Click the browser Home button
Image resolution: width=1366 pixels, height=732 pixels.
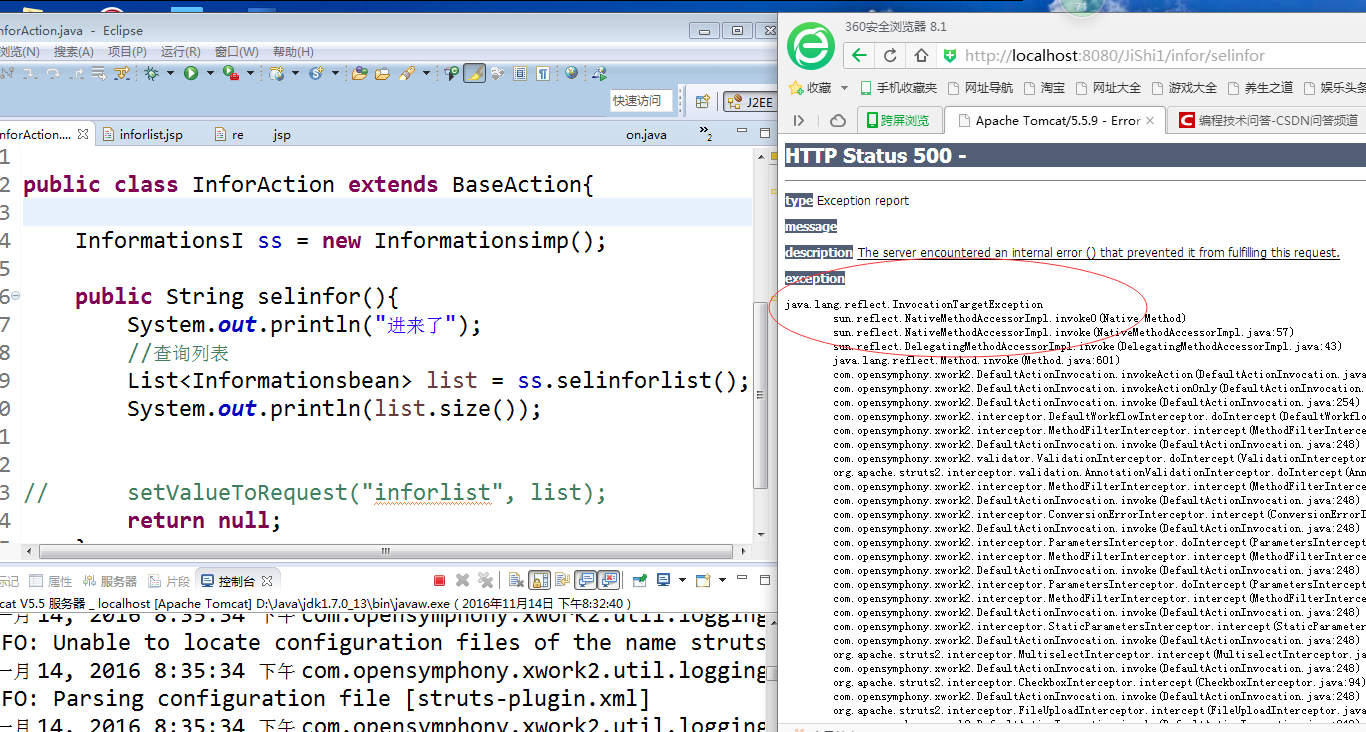coord(921,55)
